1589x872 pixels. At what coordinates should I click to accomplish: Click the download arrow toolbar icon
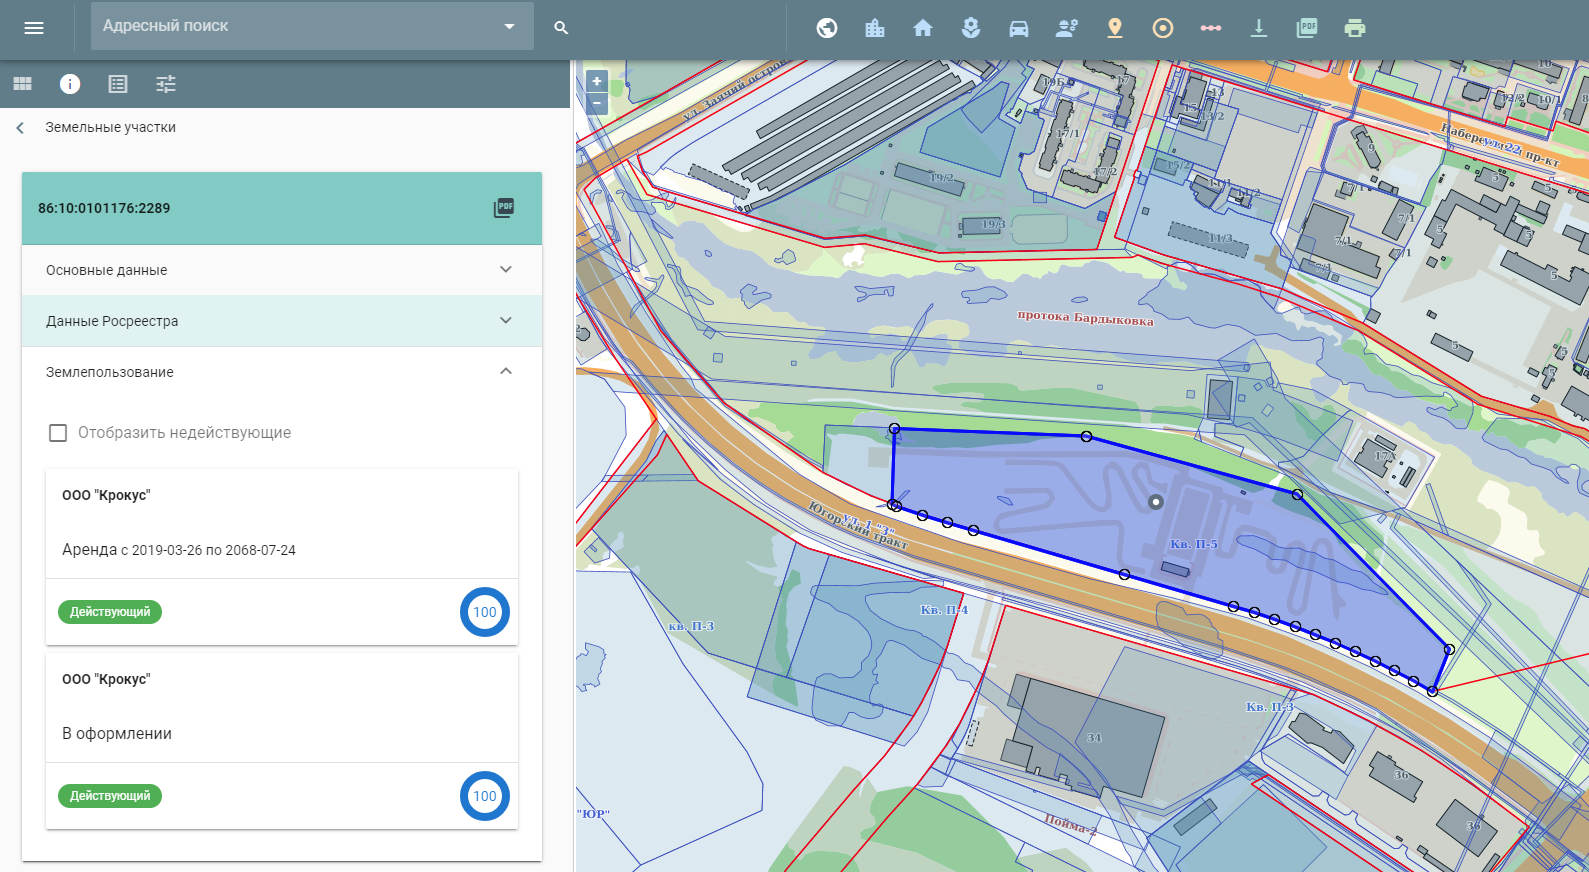(x=1259, y=28)
